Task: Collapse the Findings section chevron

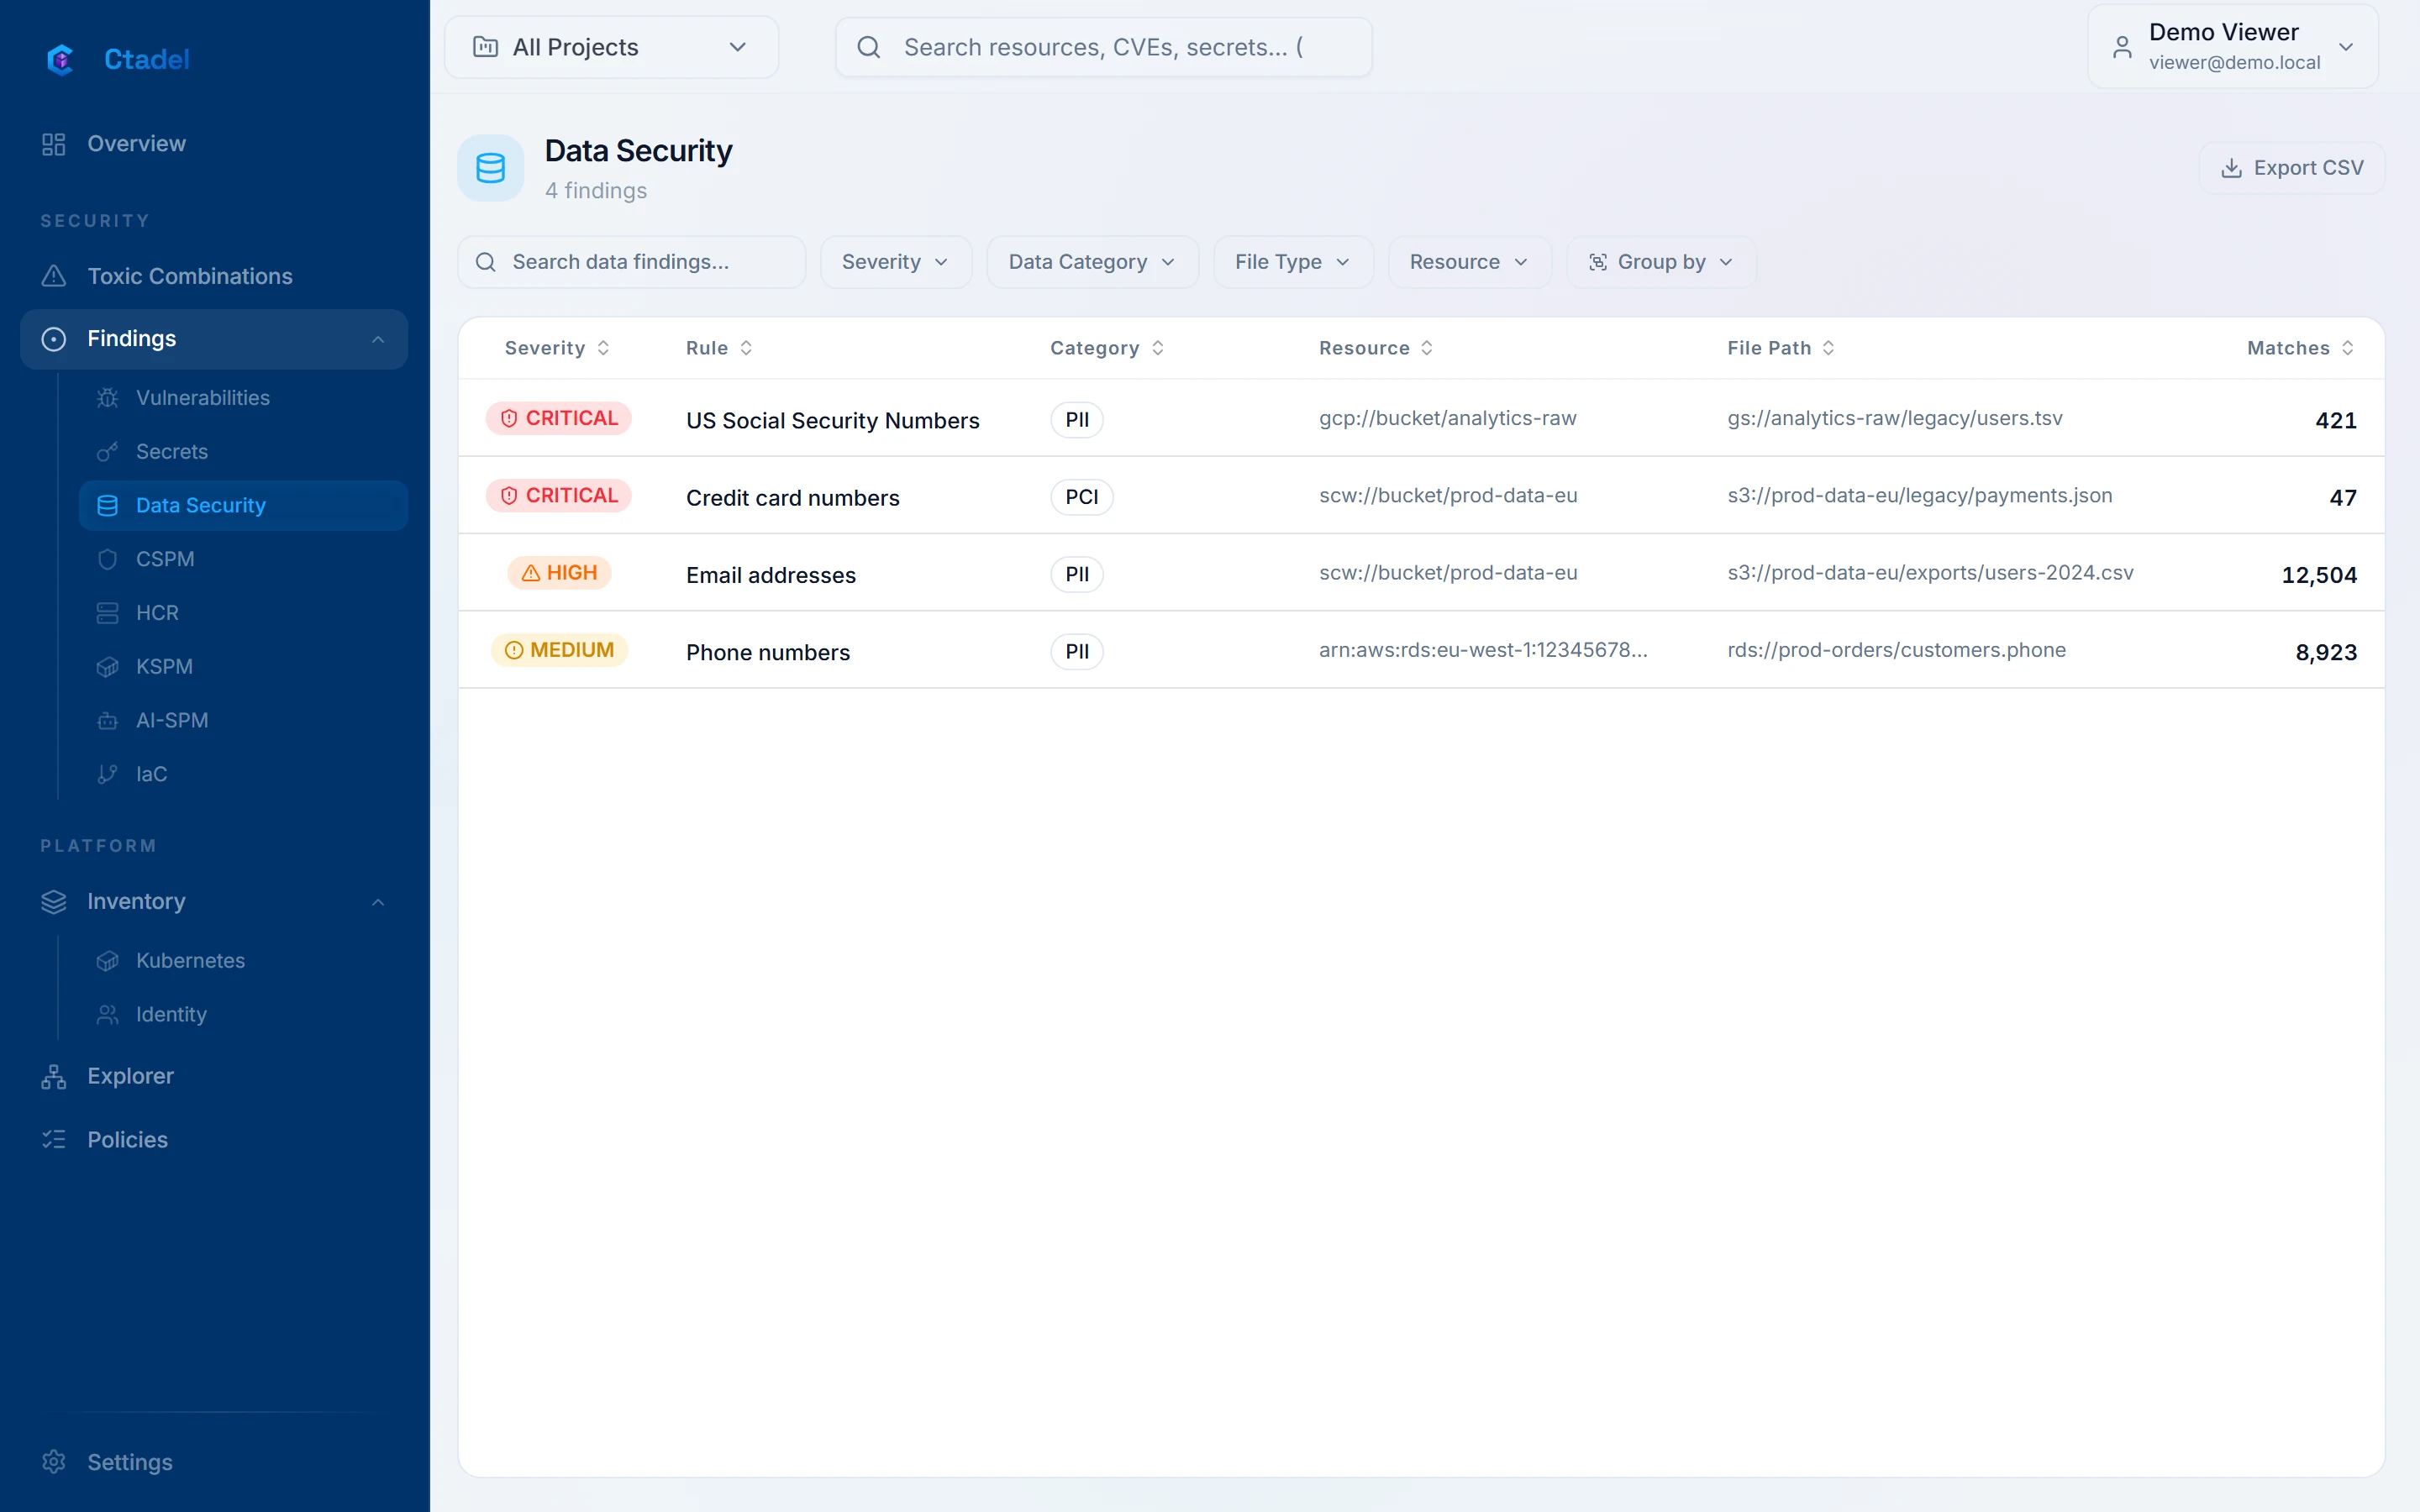Action: point(378,340)
